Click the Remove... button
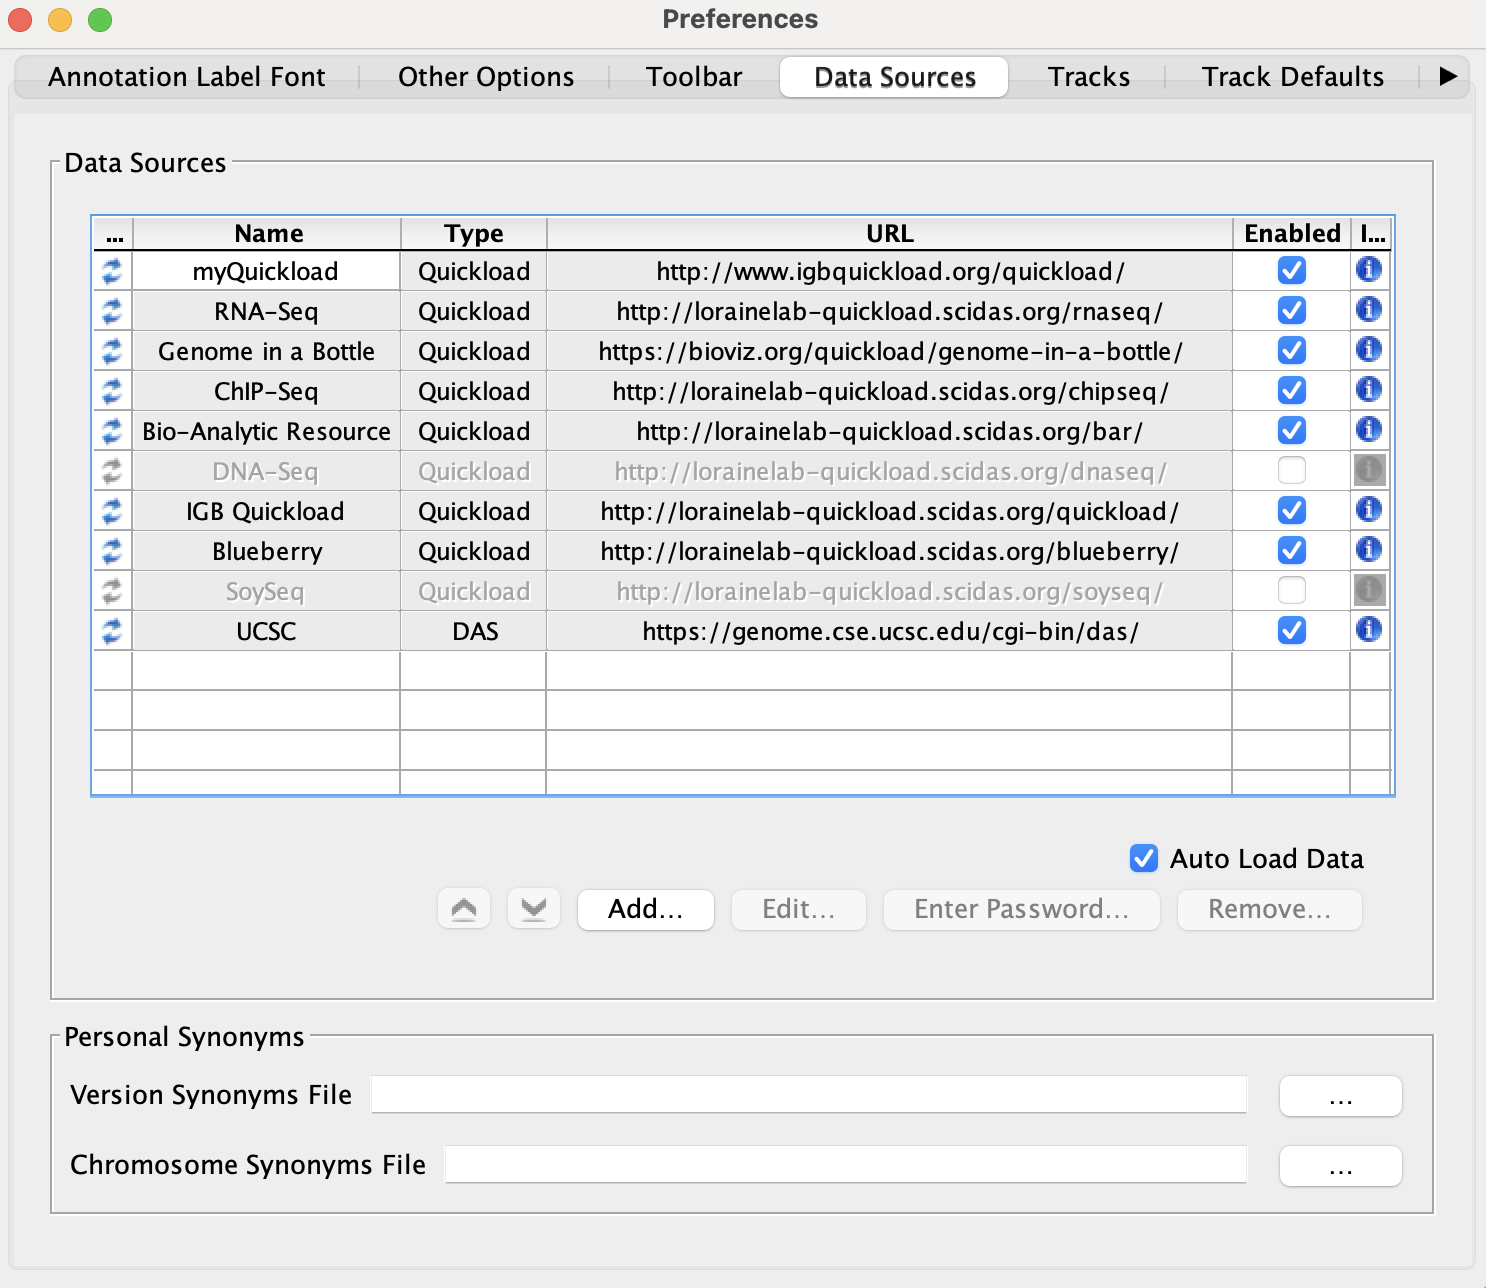 1270,909
